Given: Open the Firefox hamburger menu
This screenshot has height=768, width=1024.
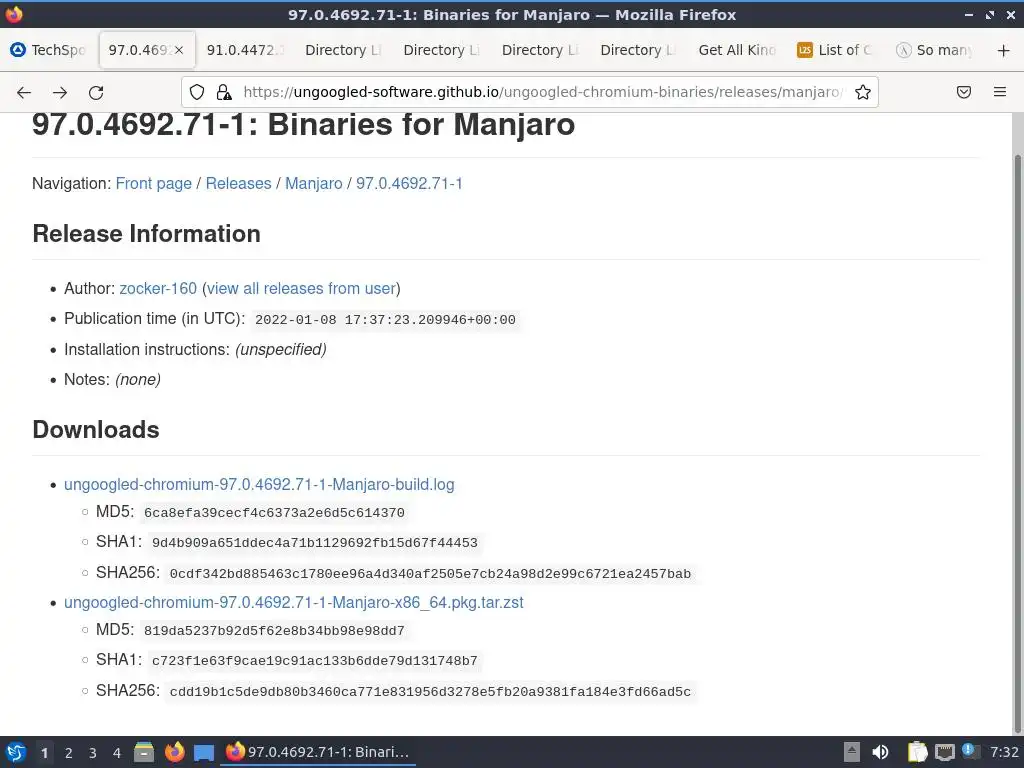Looking at the screenshot, I should [x=1000, y=92].
